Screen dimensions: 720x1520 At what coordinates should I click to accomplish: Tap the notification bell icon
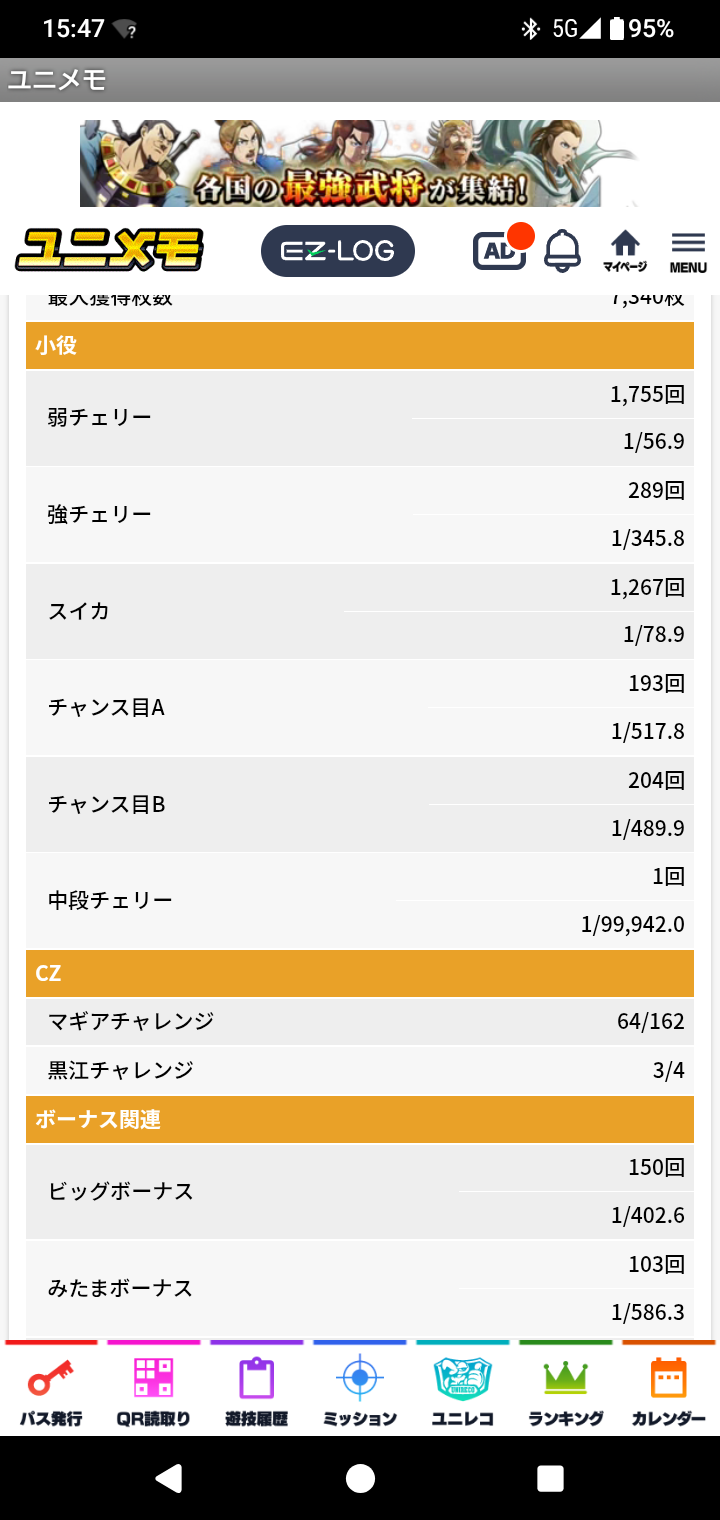point(562,250)
